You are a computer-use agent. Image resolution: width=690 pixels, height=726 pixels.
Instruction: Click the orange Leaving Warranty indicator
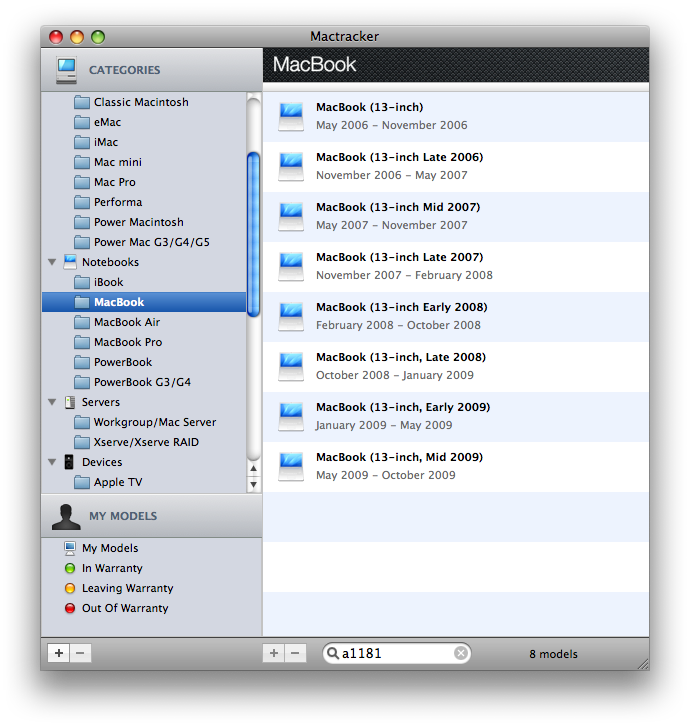coord(70,588)
